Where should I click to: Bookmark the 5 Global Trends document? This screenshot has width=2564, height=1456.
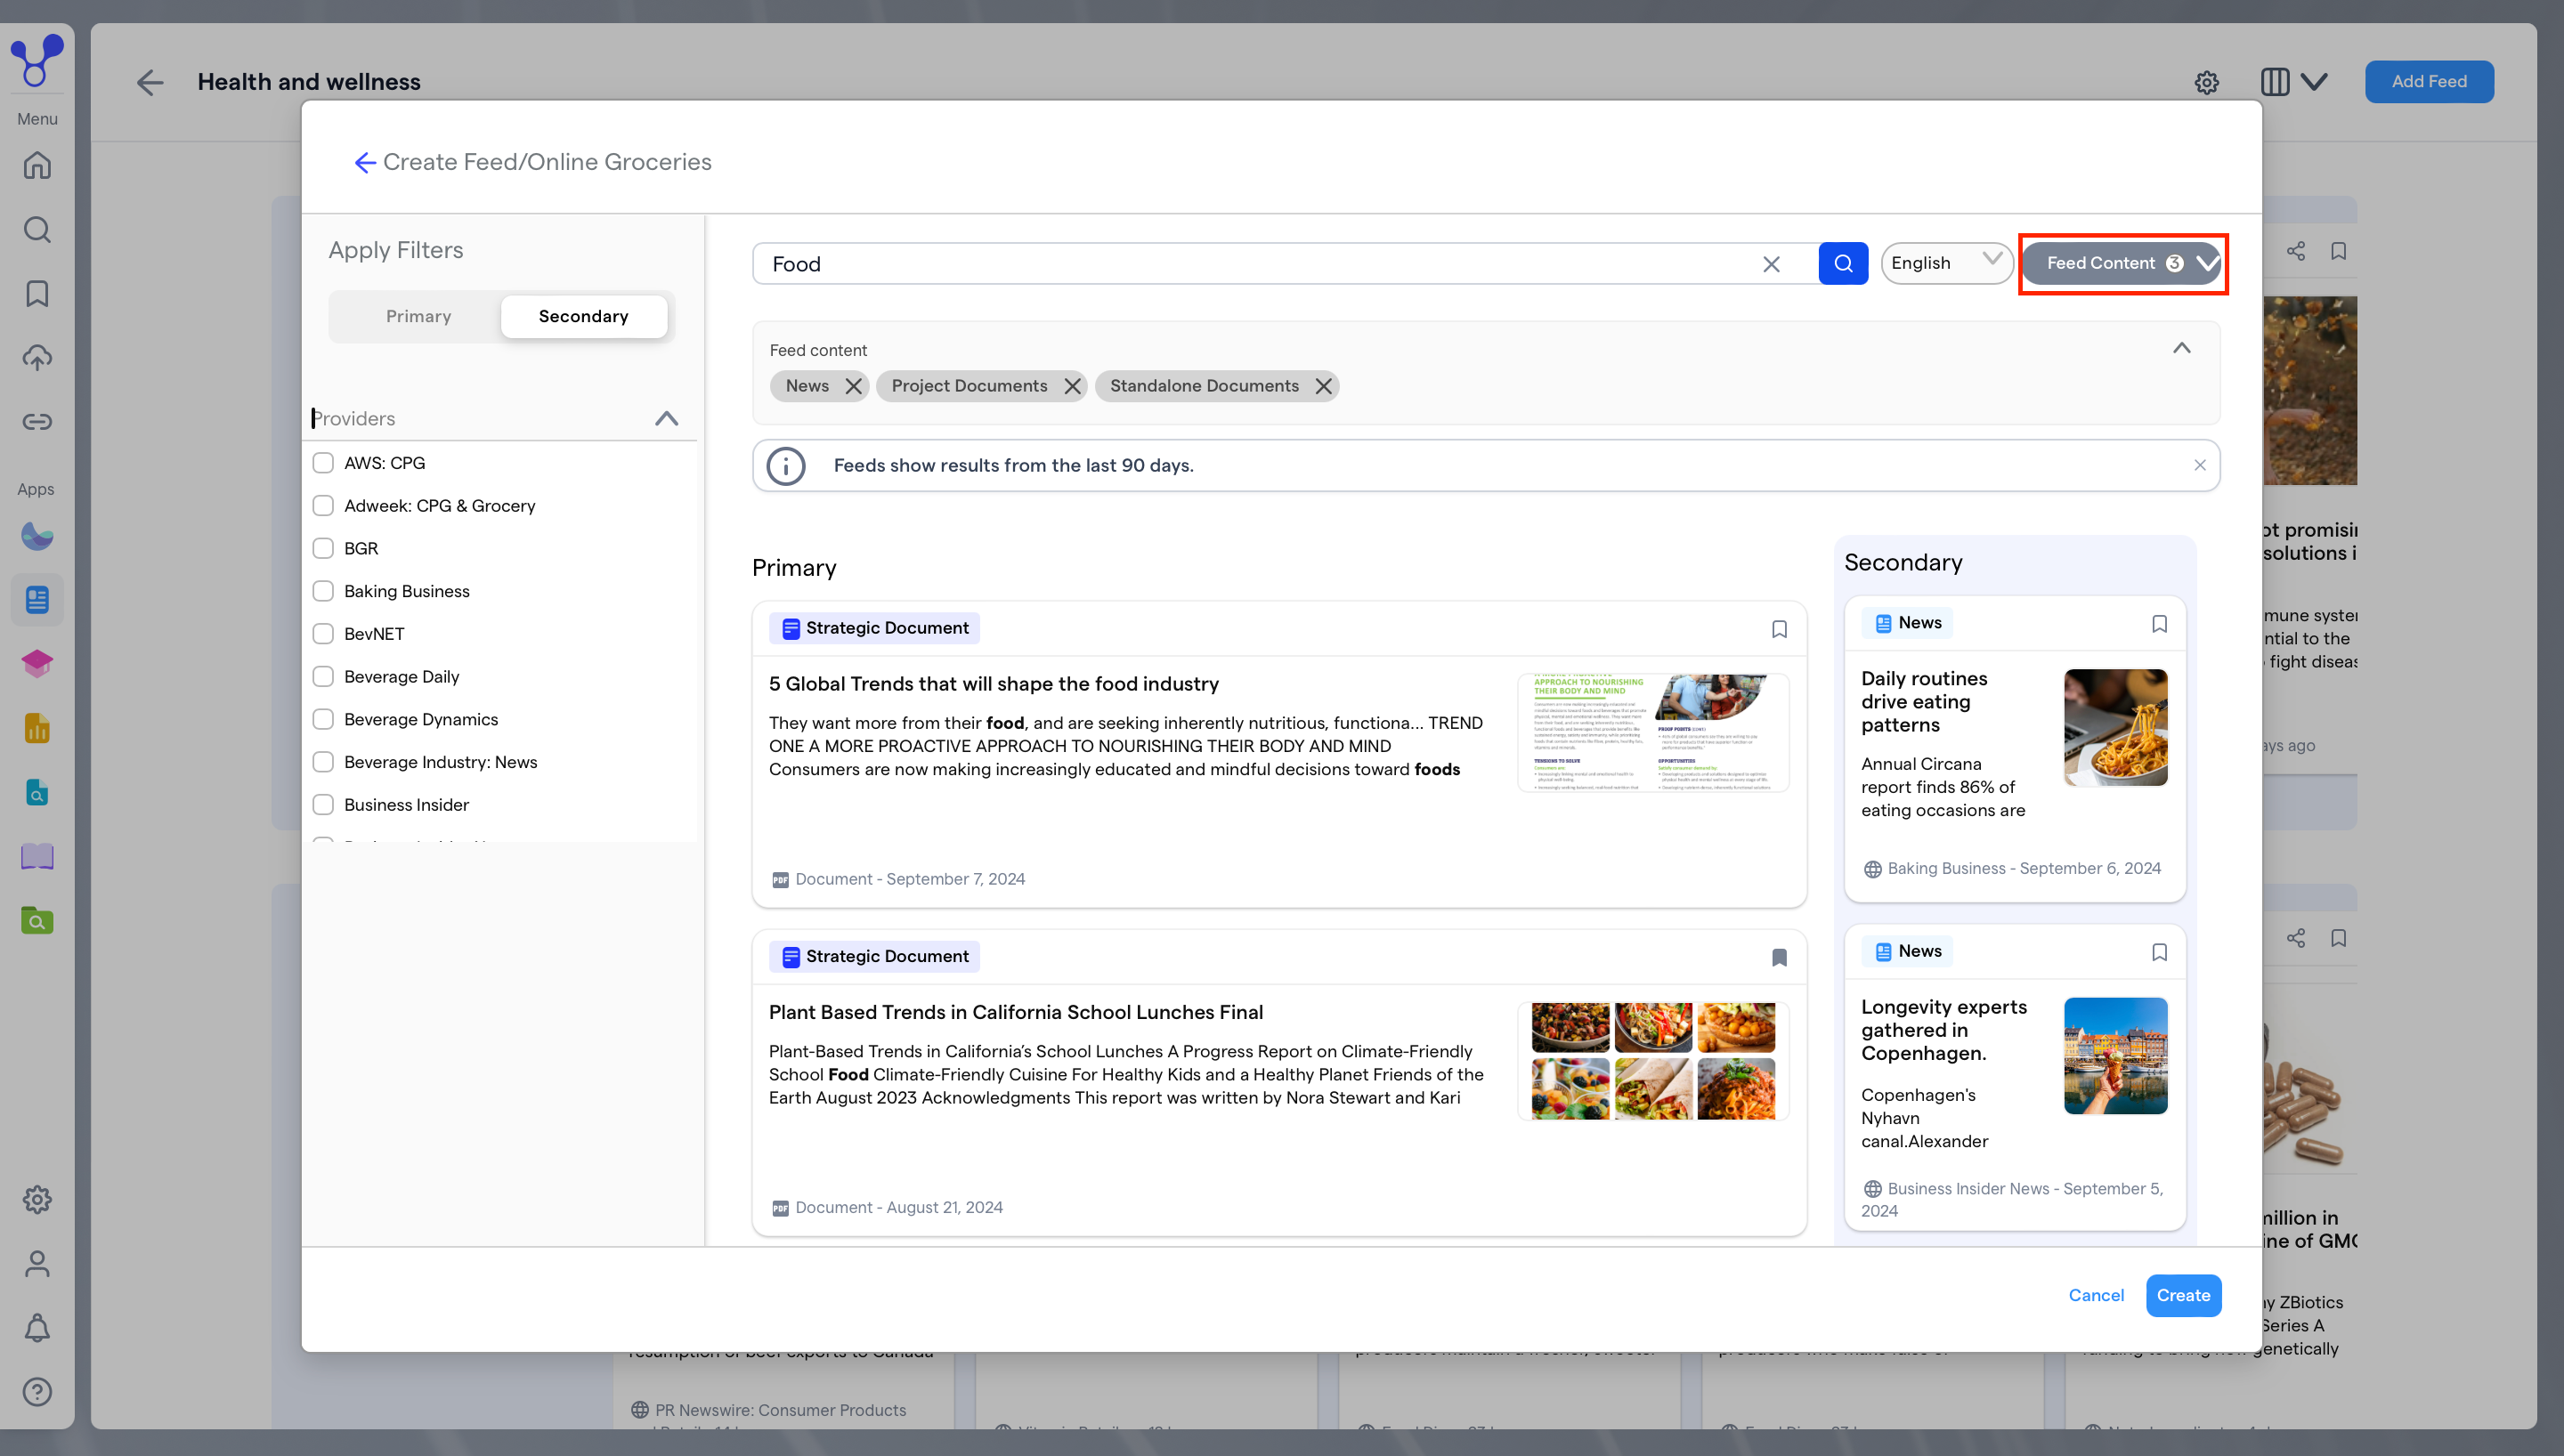coord(1779,629)
